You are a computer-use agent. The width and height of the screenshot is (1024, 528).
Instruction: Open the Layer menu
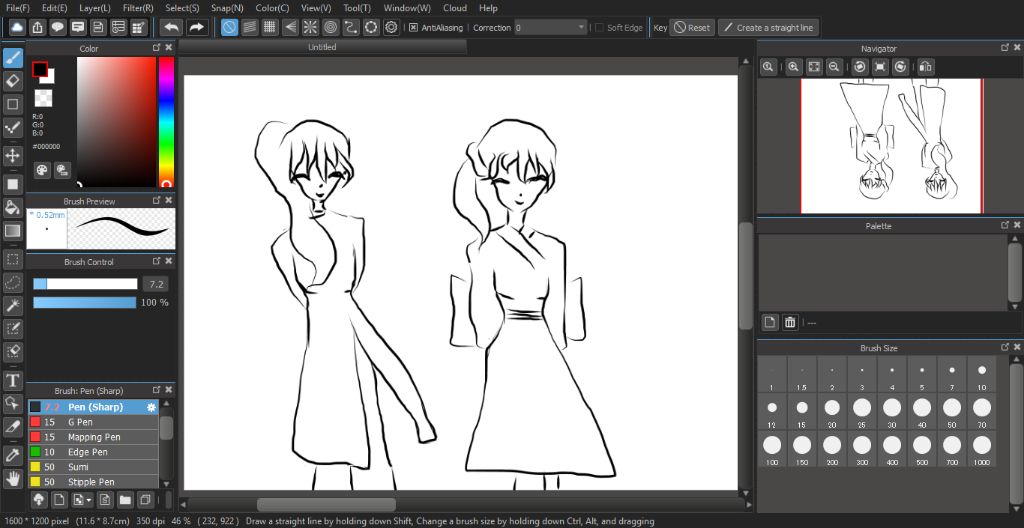point(95,8)
